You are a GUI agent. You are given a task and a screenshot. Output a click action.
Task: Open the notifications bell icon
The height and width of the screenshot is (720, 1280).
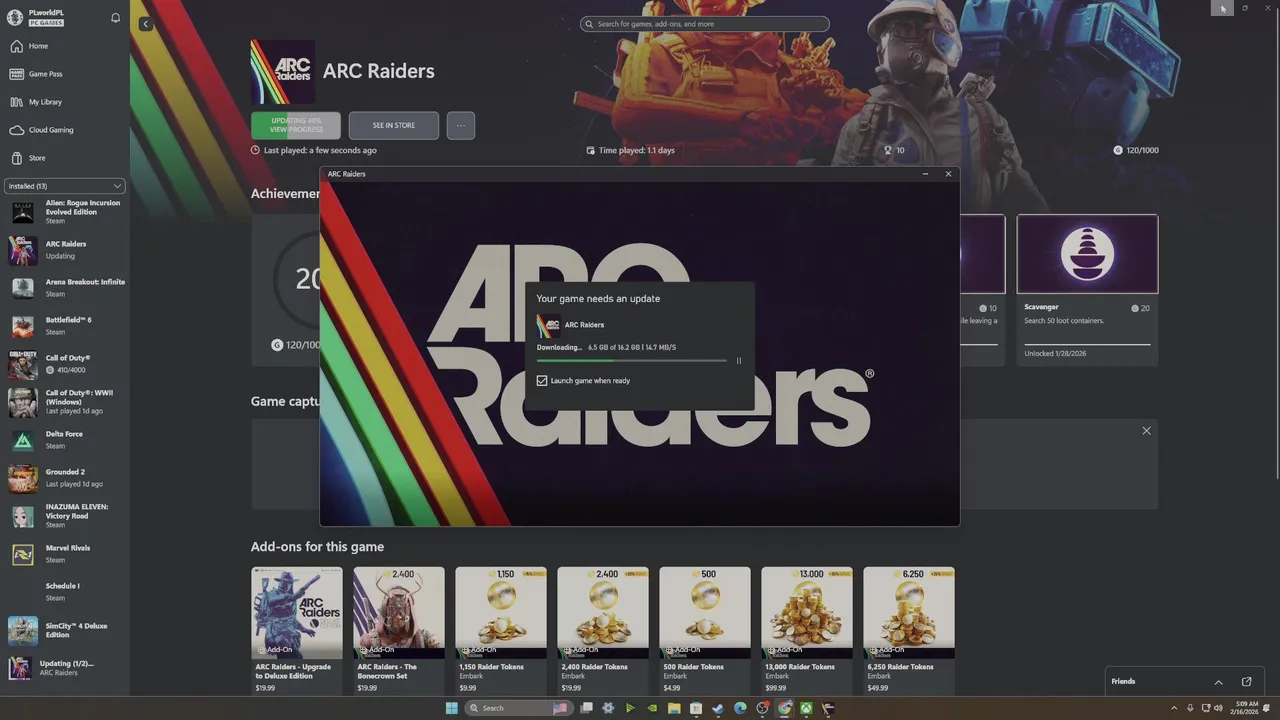tap(115, 18)
